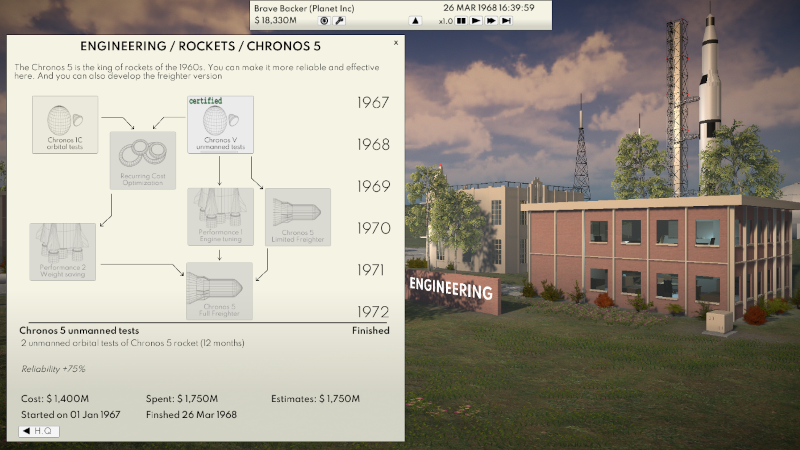This screenshot has height=450, width=800.
Task: Skip to next event
Action: click(506, 20)
